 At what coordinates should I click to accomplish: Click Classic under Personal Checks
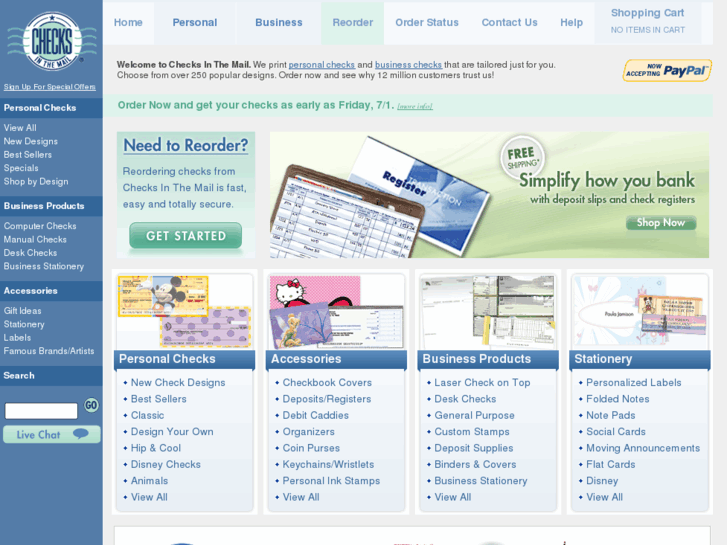click(147, 416)
